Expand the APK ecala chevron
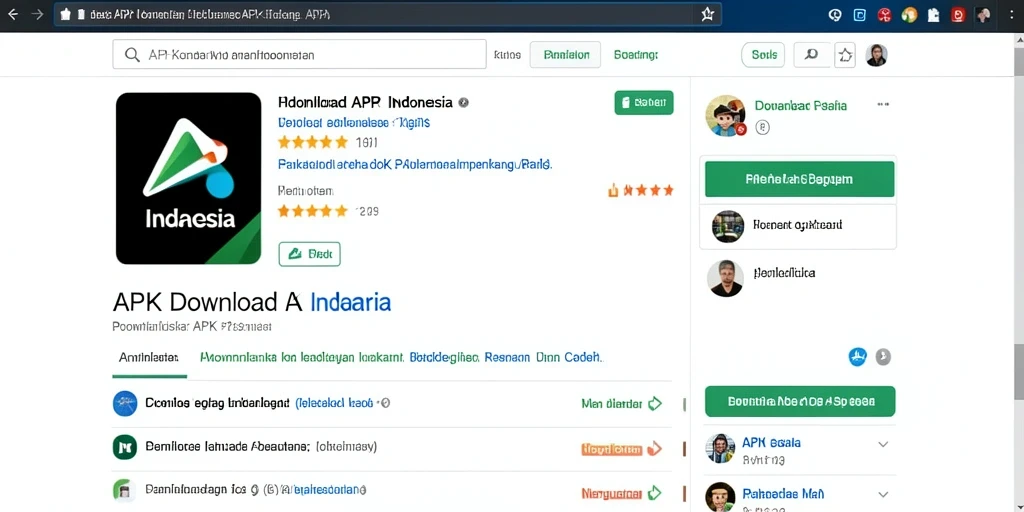The width and height of the screenshot is (1024, 512). (x=883, y=445)
